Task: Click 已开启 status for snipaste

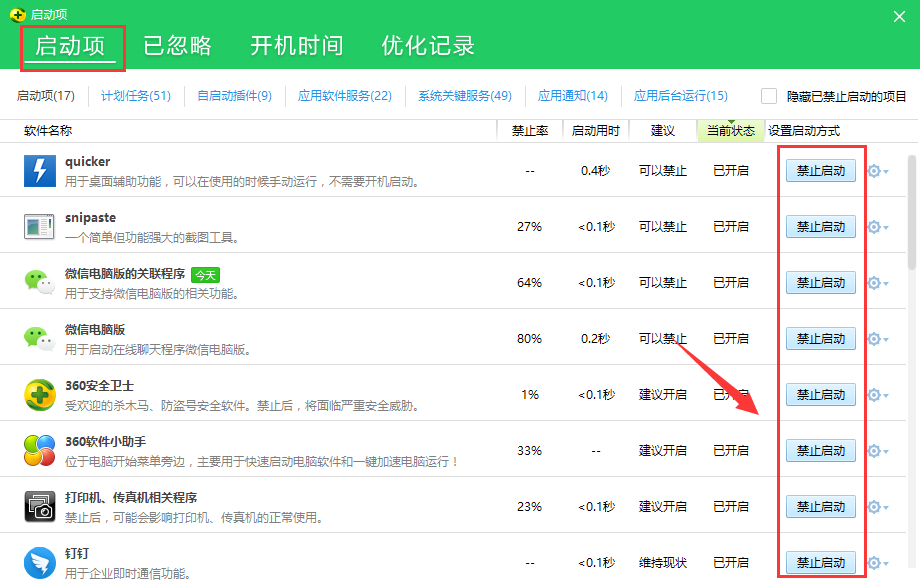Action: pos(731,227)
